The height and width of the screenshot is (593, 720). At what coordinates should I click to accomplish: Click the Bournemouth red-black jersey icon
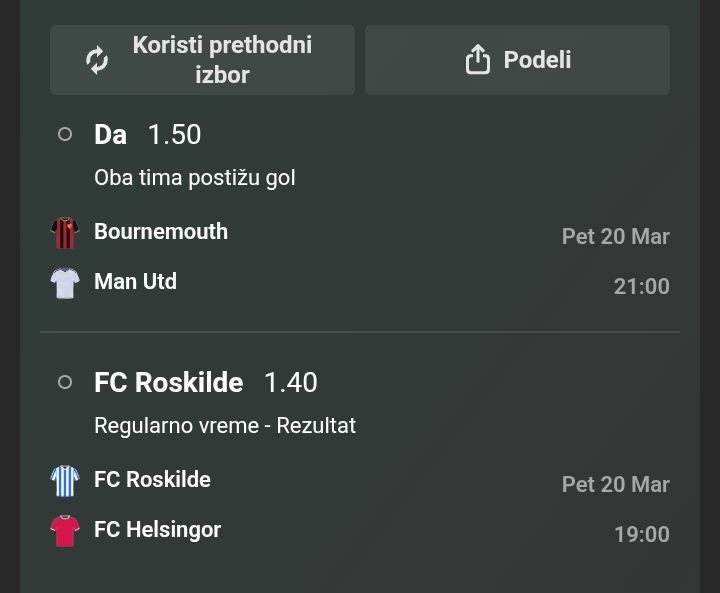click(65, 232)
